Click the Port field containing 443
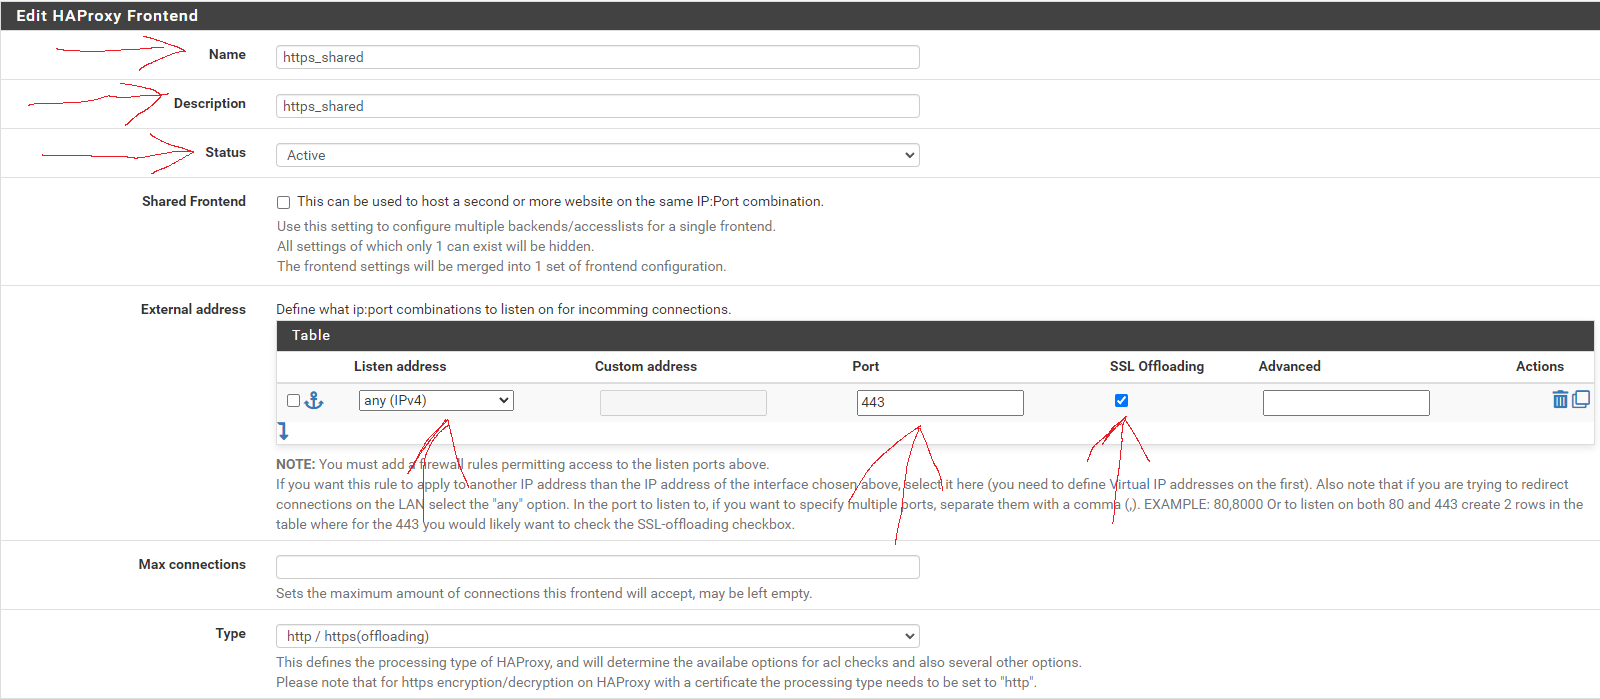The image size is (1600, 699). [x=940, y=402]
